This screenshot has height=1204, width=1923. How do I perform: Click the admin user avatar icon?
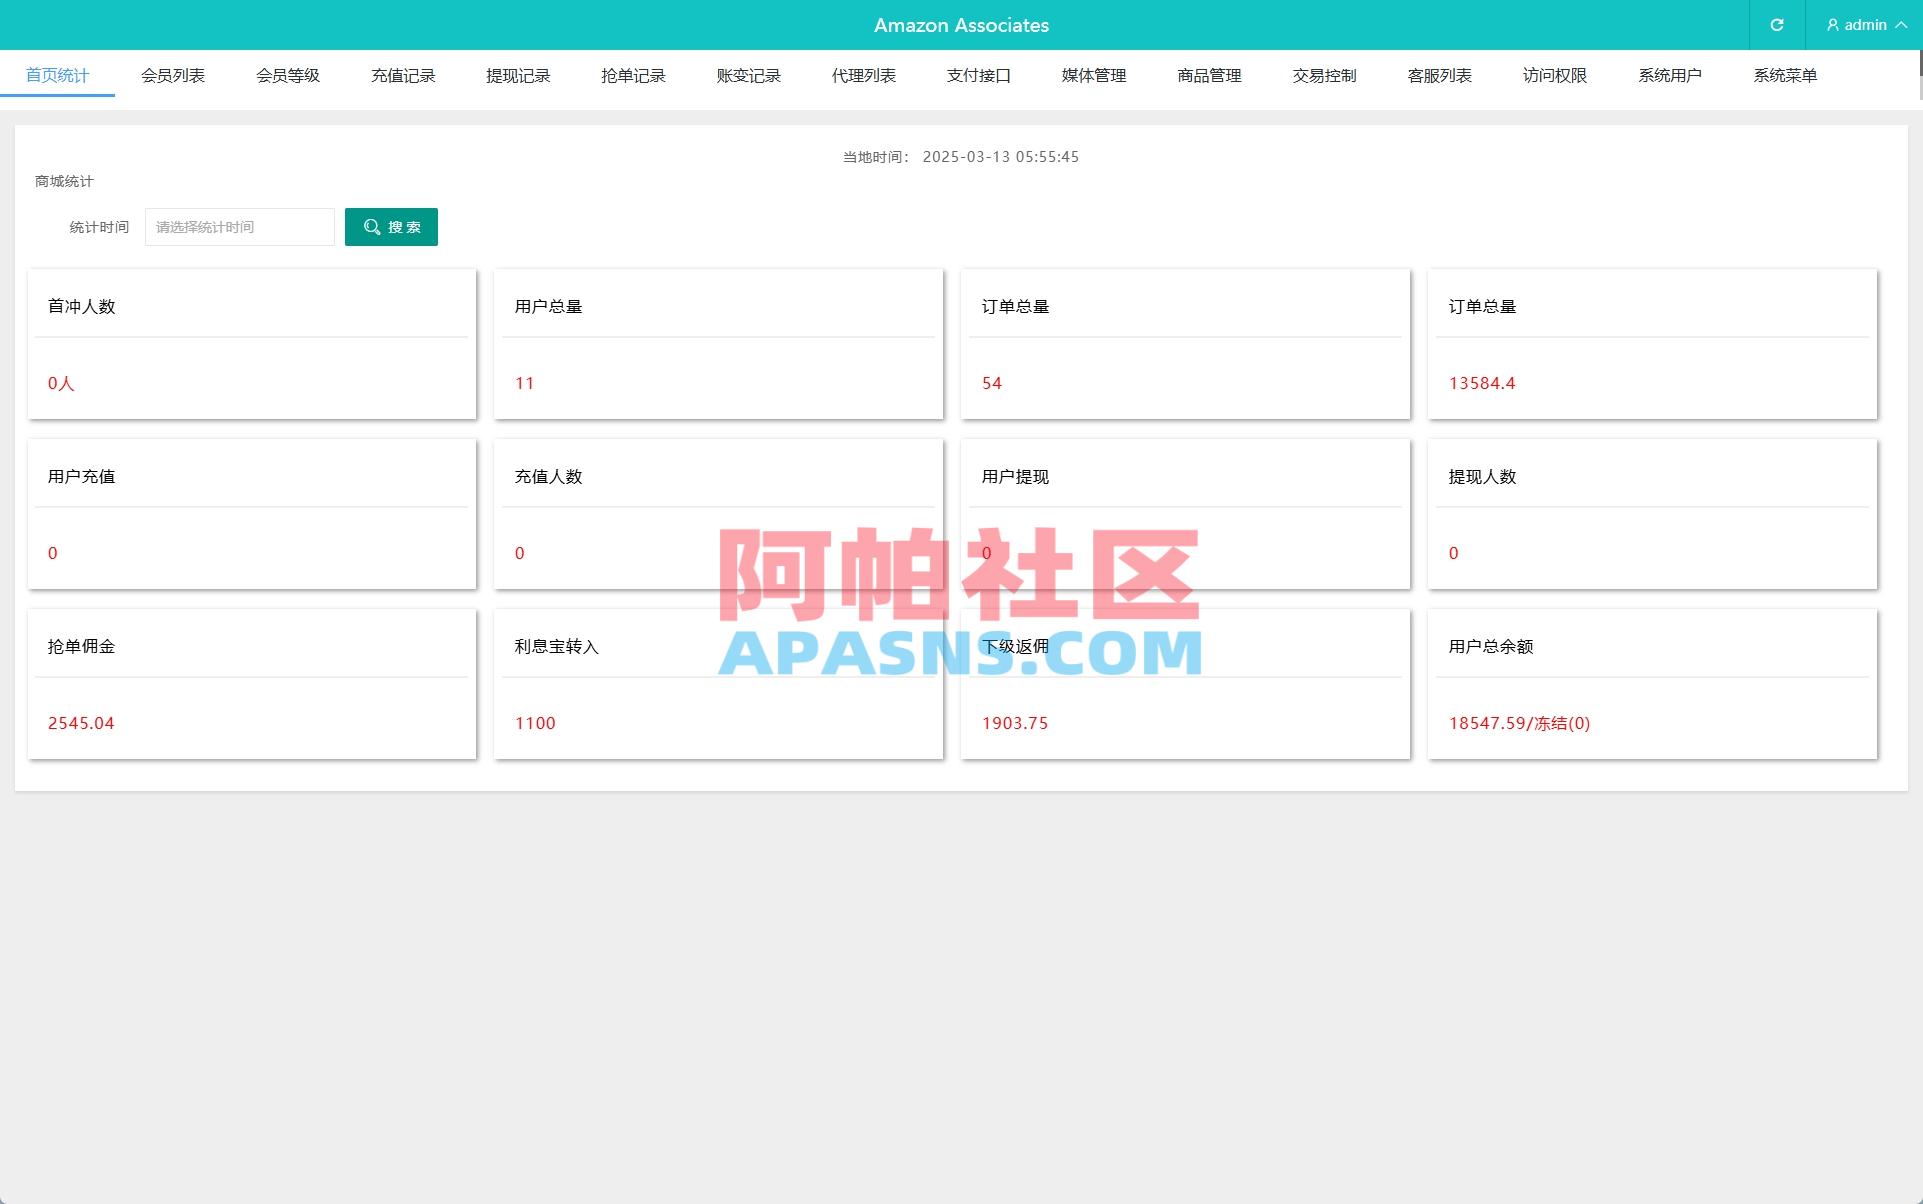(x=1832, y=25)
